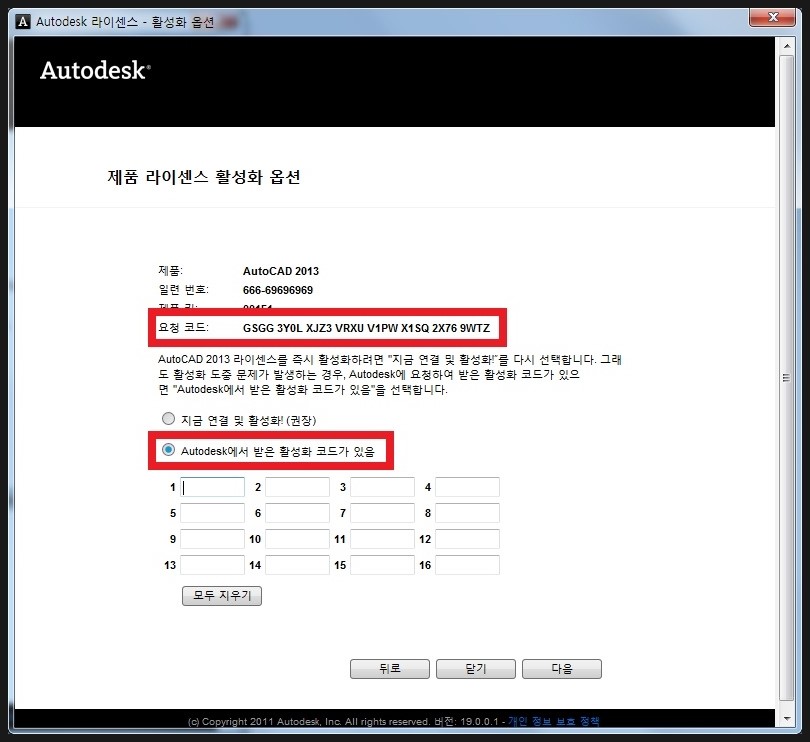The height and width of the screenshot is (742, 810).
Task: Click activation code field 12
Action: (x=467, y=539)
